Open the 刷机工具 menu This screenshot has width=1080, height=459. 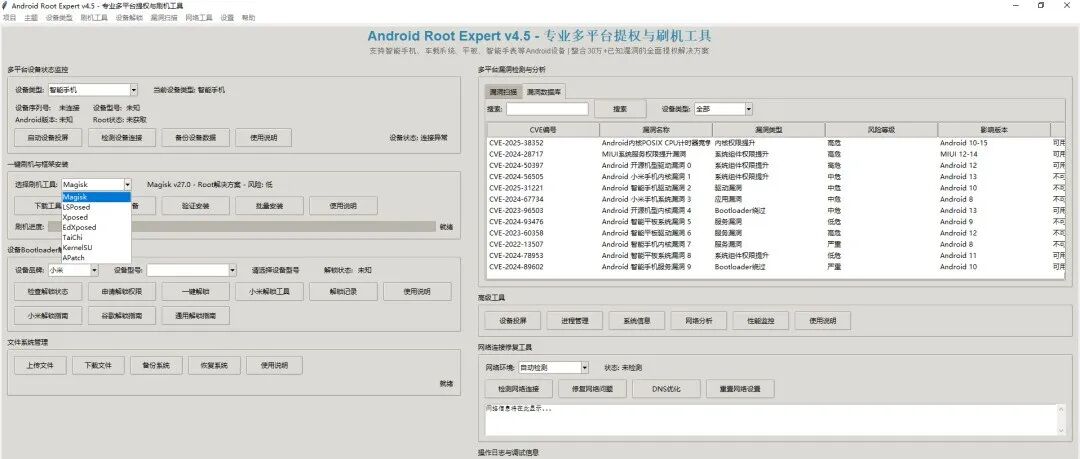(x=94, y=18)
